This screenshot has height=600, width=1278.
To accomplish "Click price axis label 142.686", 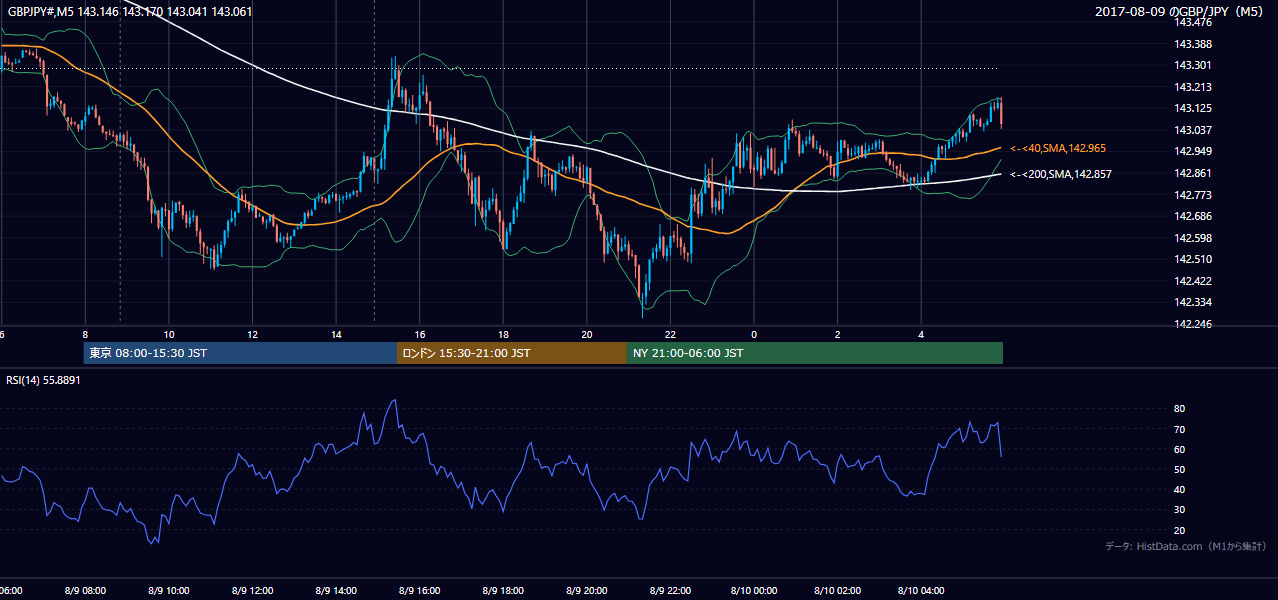I will [1193, 216].
